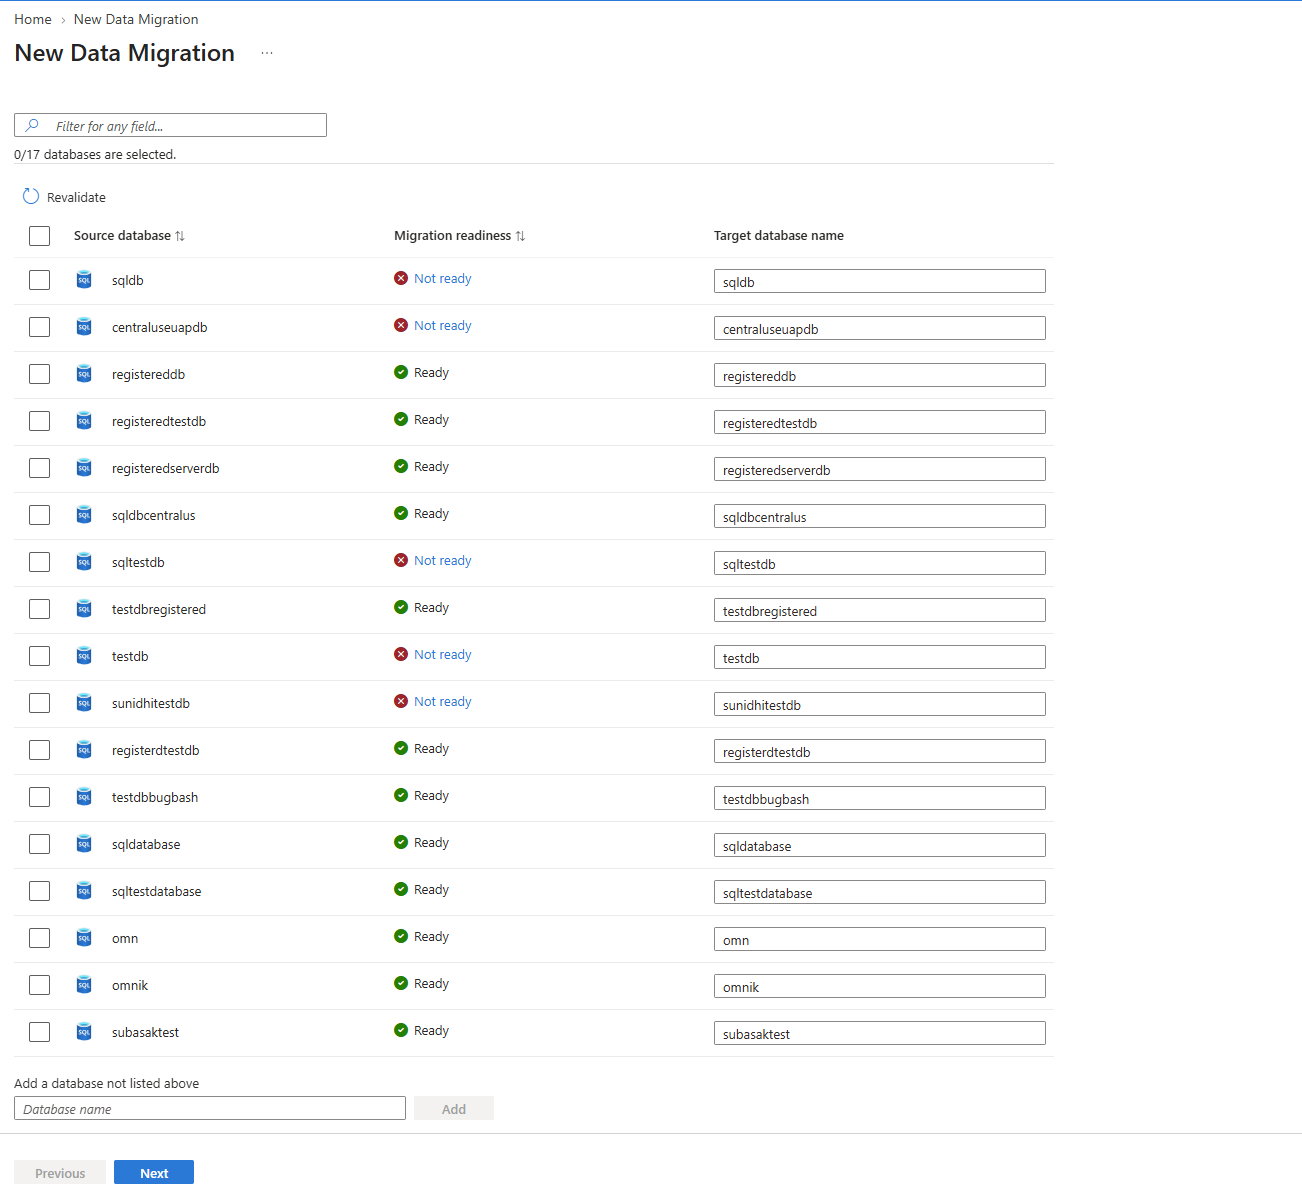Viewport: 1302px width, 1202px height.
Task: Check the select-all databases checkbox
Action: pos(39,236)
